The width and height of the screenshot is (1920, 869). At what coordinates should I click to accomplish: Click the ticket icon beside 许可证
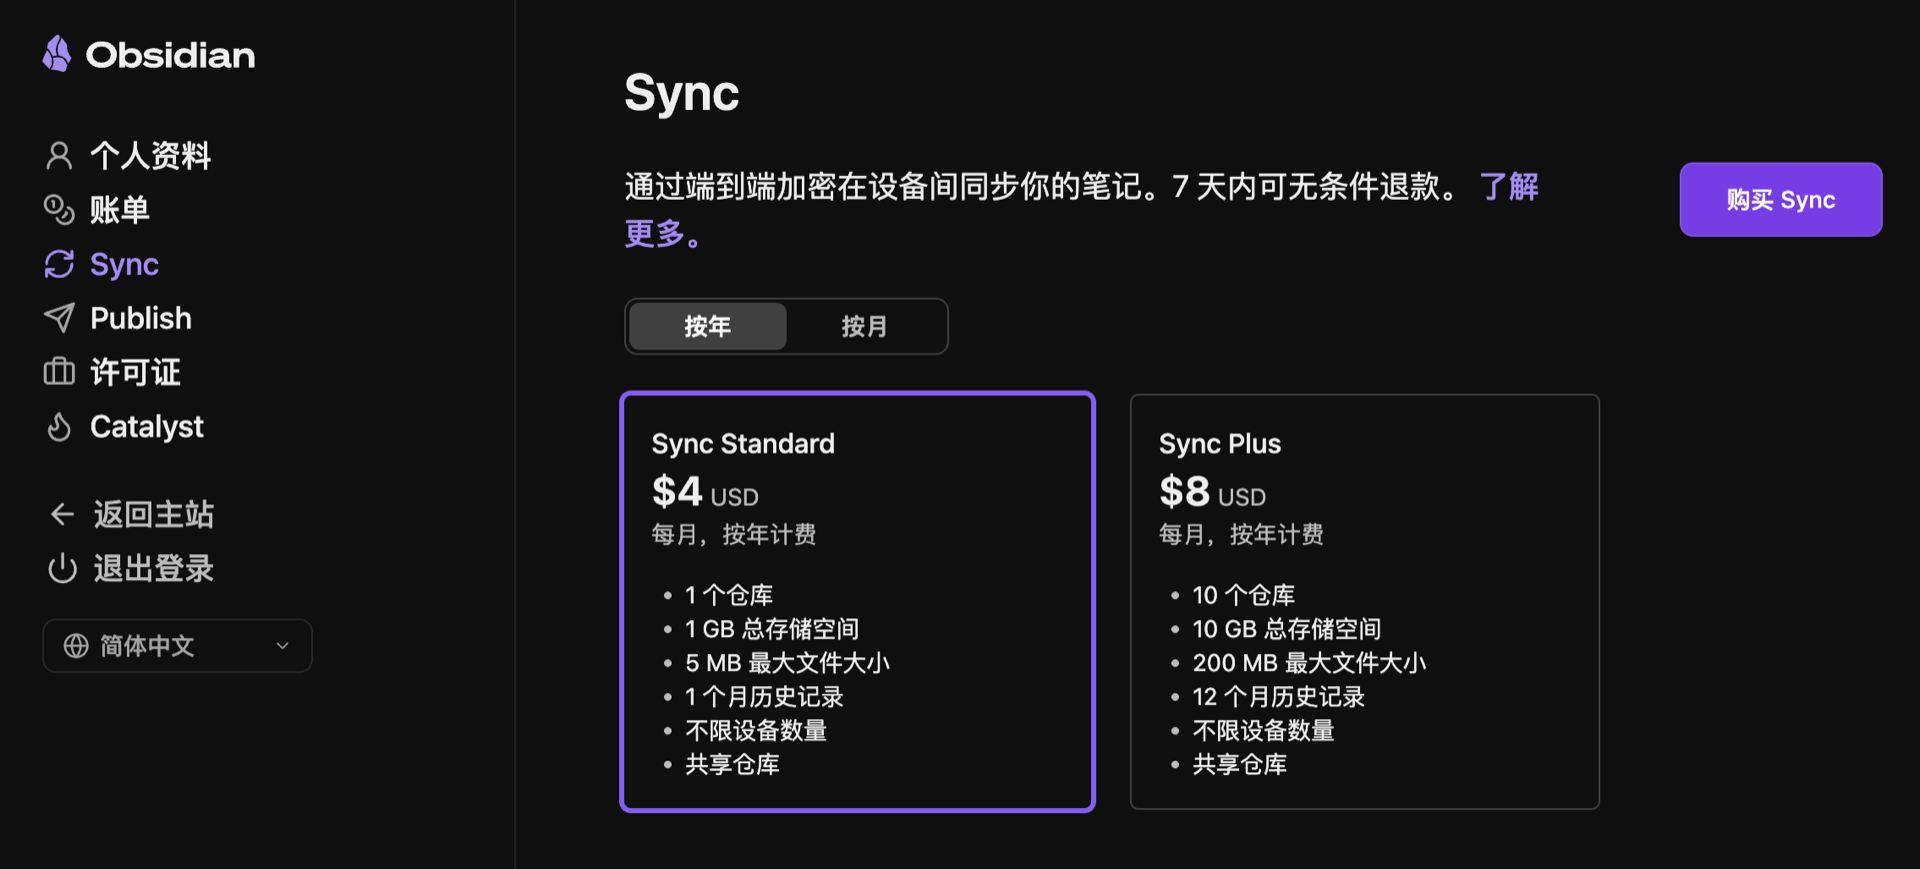tap(59, 372)
